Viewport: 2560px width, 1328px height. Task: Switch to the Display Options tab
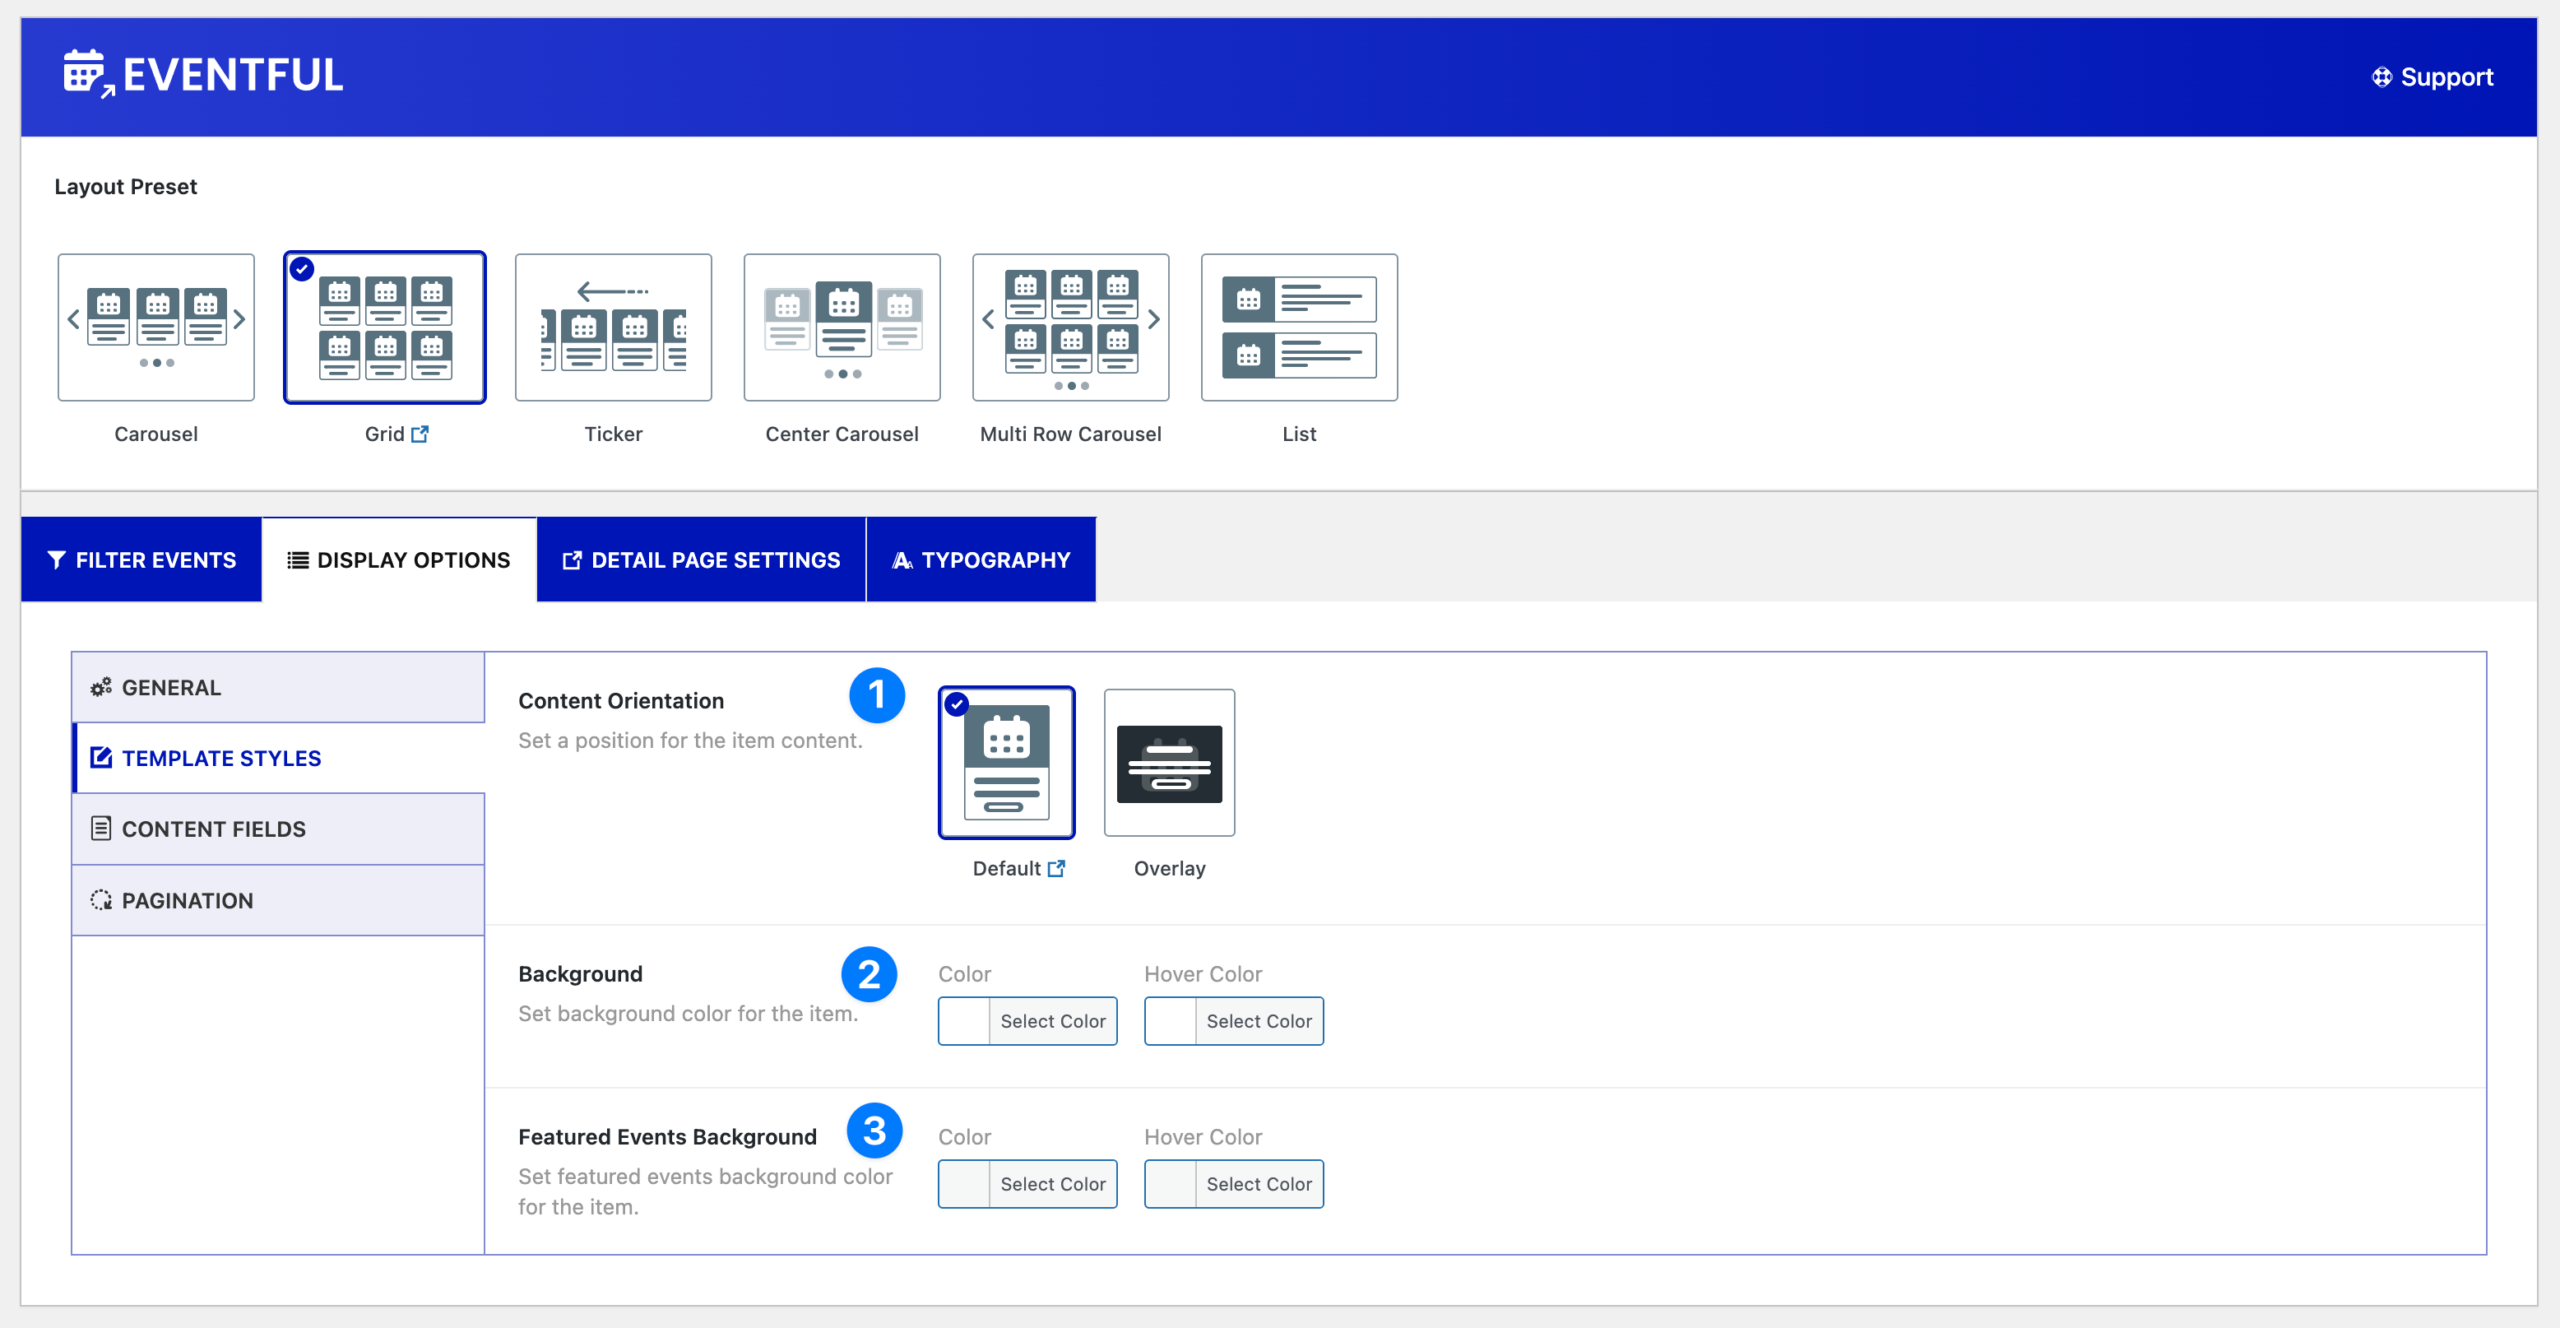tap(399, 560)
